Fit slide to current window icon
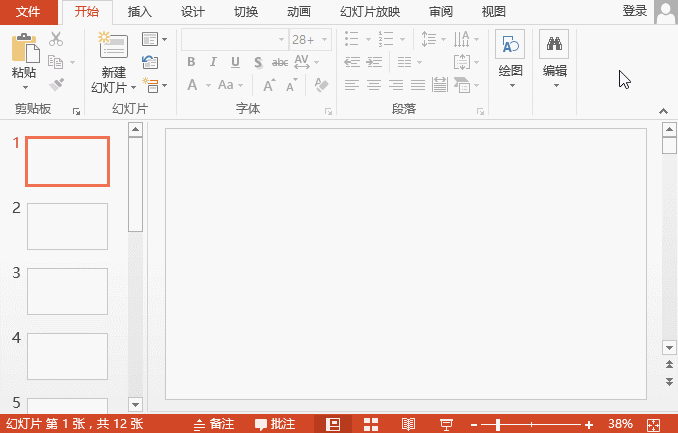The image size is (678, 433). click(x=653, y=425)
